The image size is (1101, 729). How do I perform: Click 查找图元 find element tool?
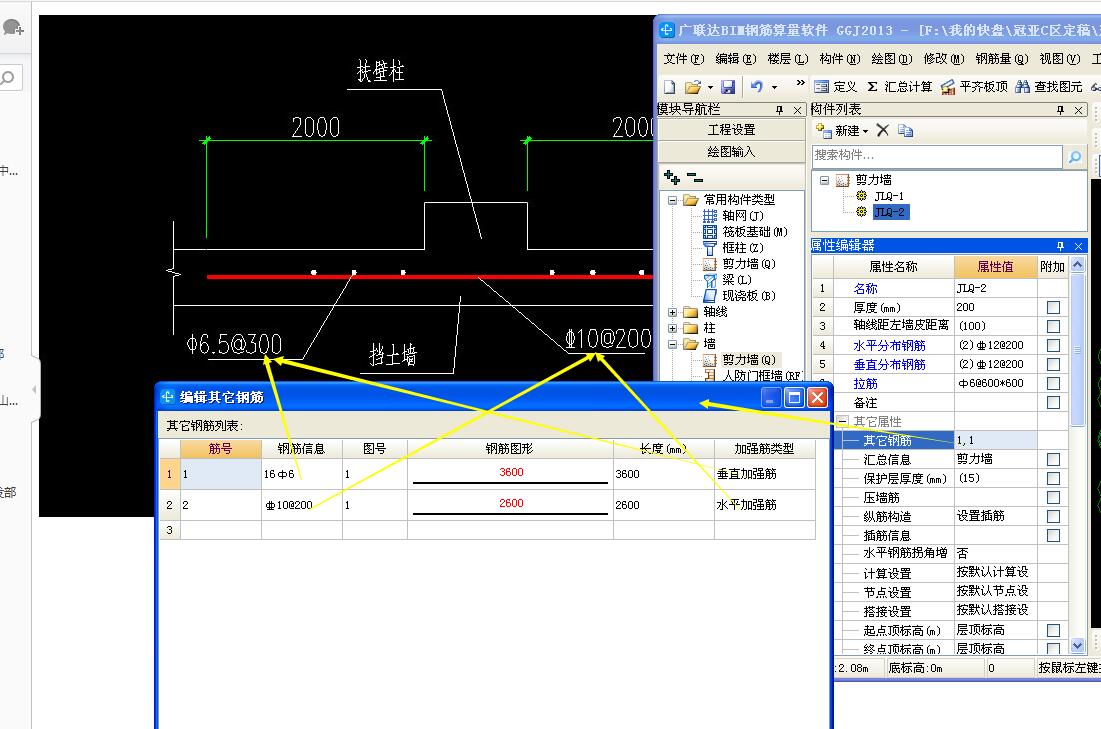(1048, 86)
